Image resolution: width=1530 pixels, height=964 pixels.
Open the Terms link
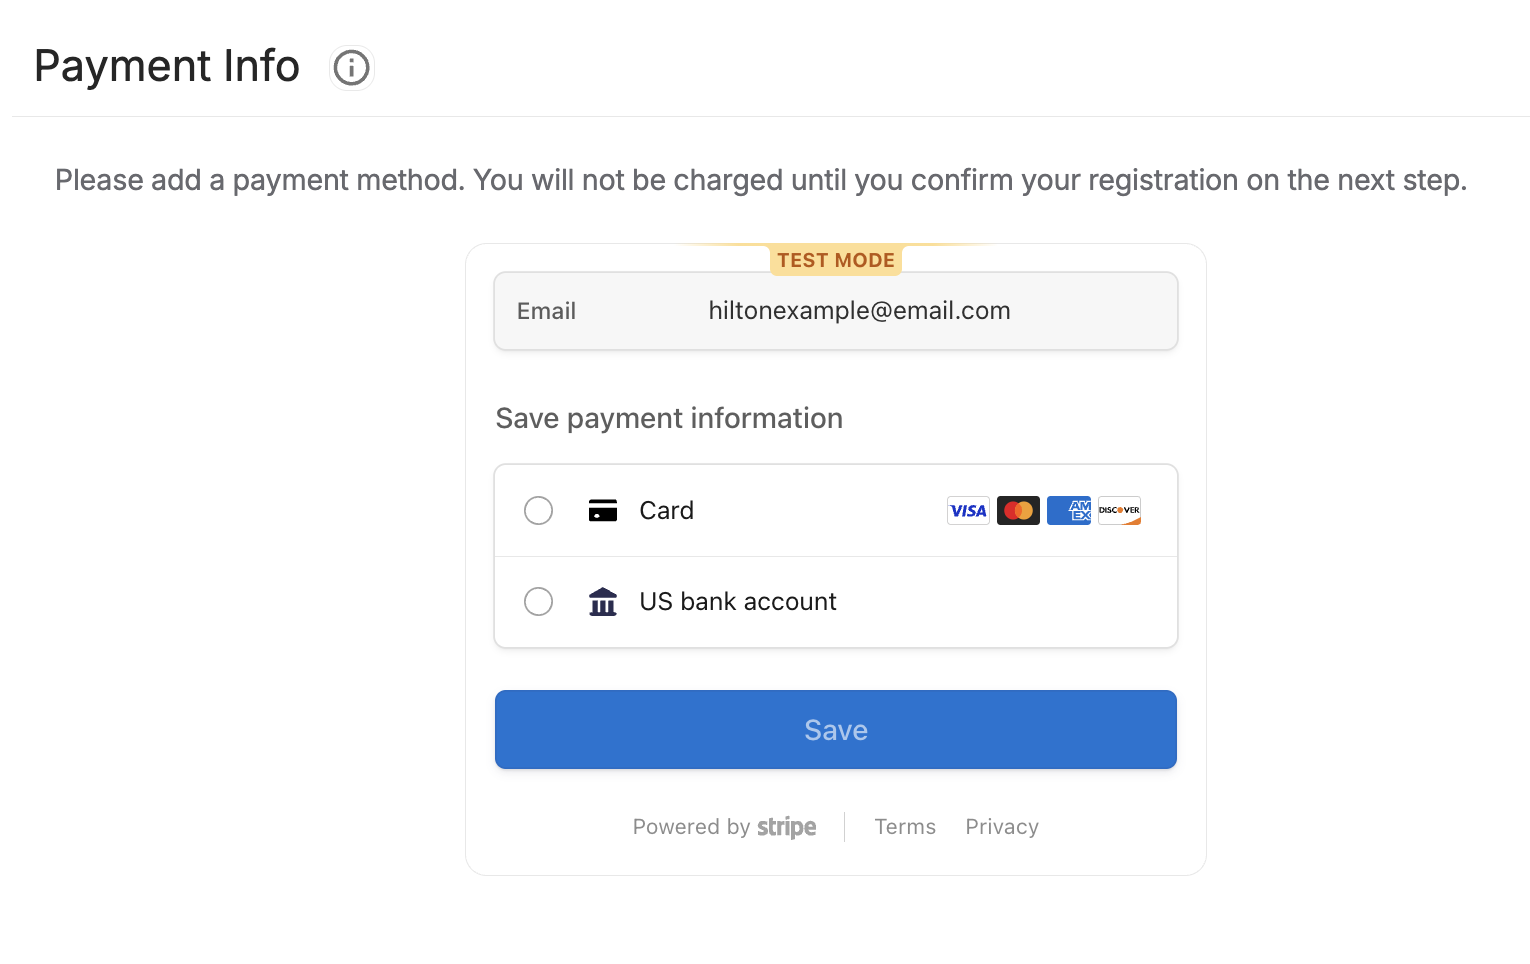(x=905, y=827)
